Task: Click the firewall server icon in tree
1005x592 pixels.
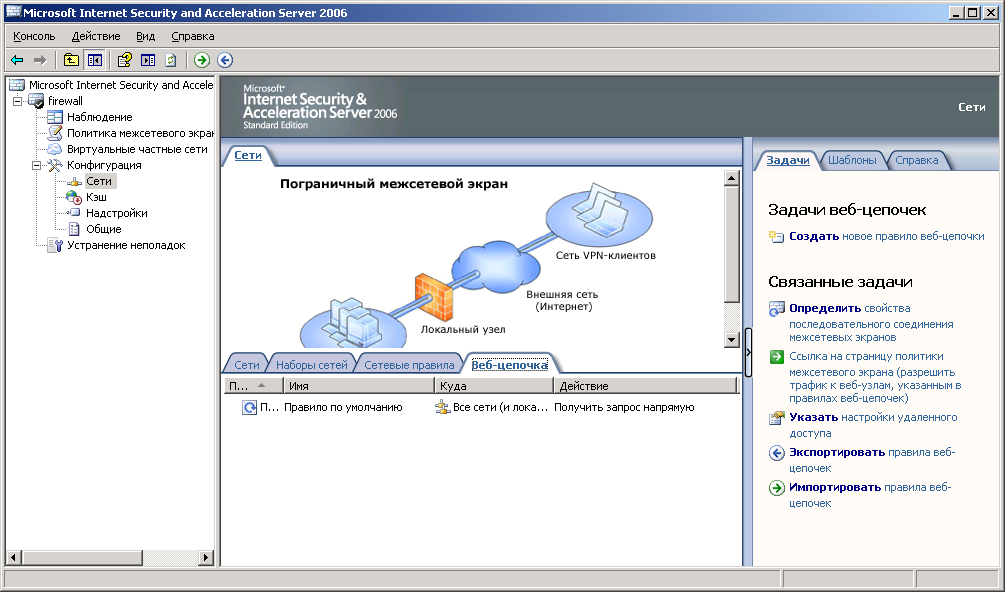Action: point(37,101)
